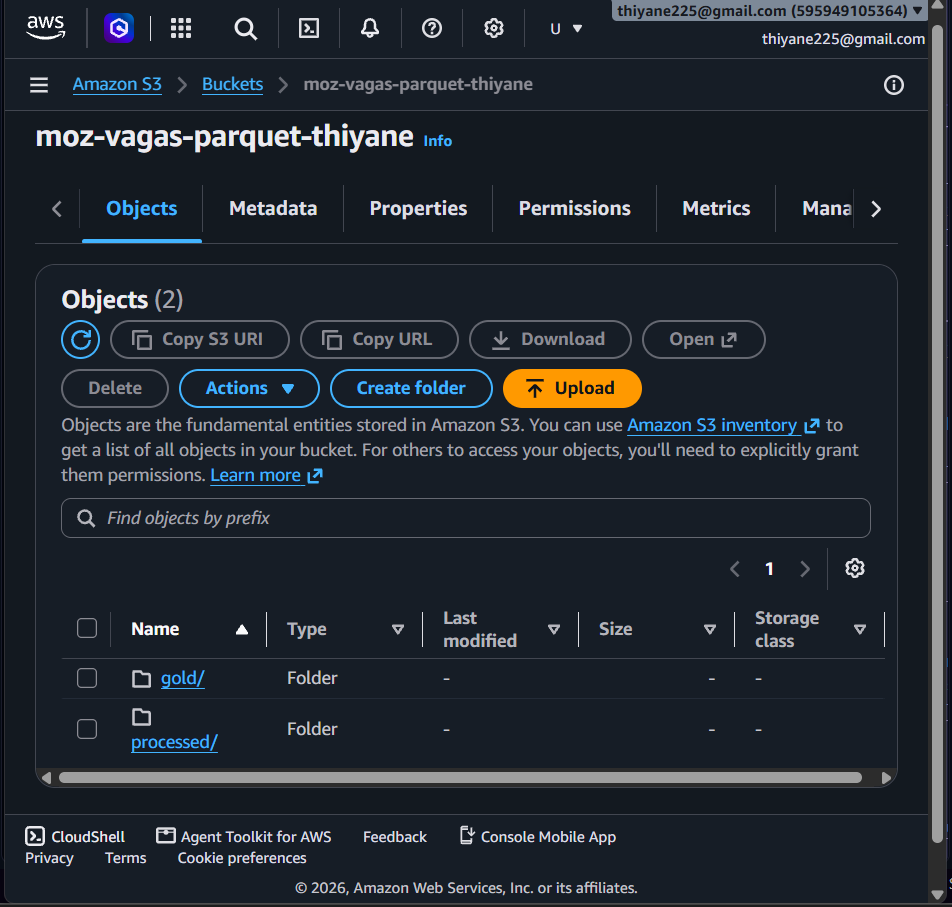Open the help question mark icon
This screenshot has width=952, height=907.
[x=432, y=28]
